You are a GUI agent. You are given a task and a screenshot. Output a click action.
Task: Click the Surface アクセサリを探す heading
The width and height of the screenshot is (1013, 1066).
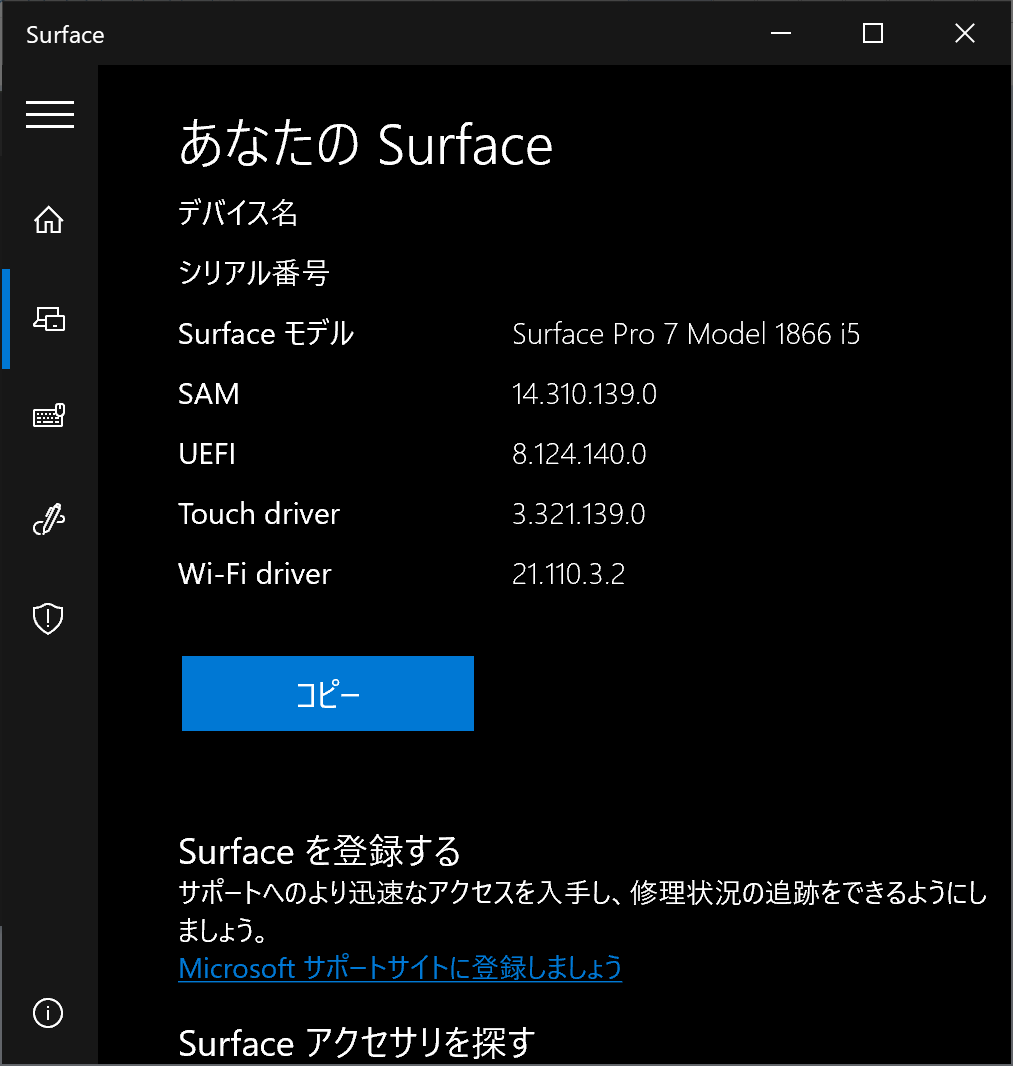(x=357, y=1043)
